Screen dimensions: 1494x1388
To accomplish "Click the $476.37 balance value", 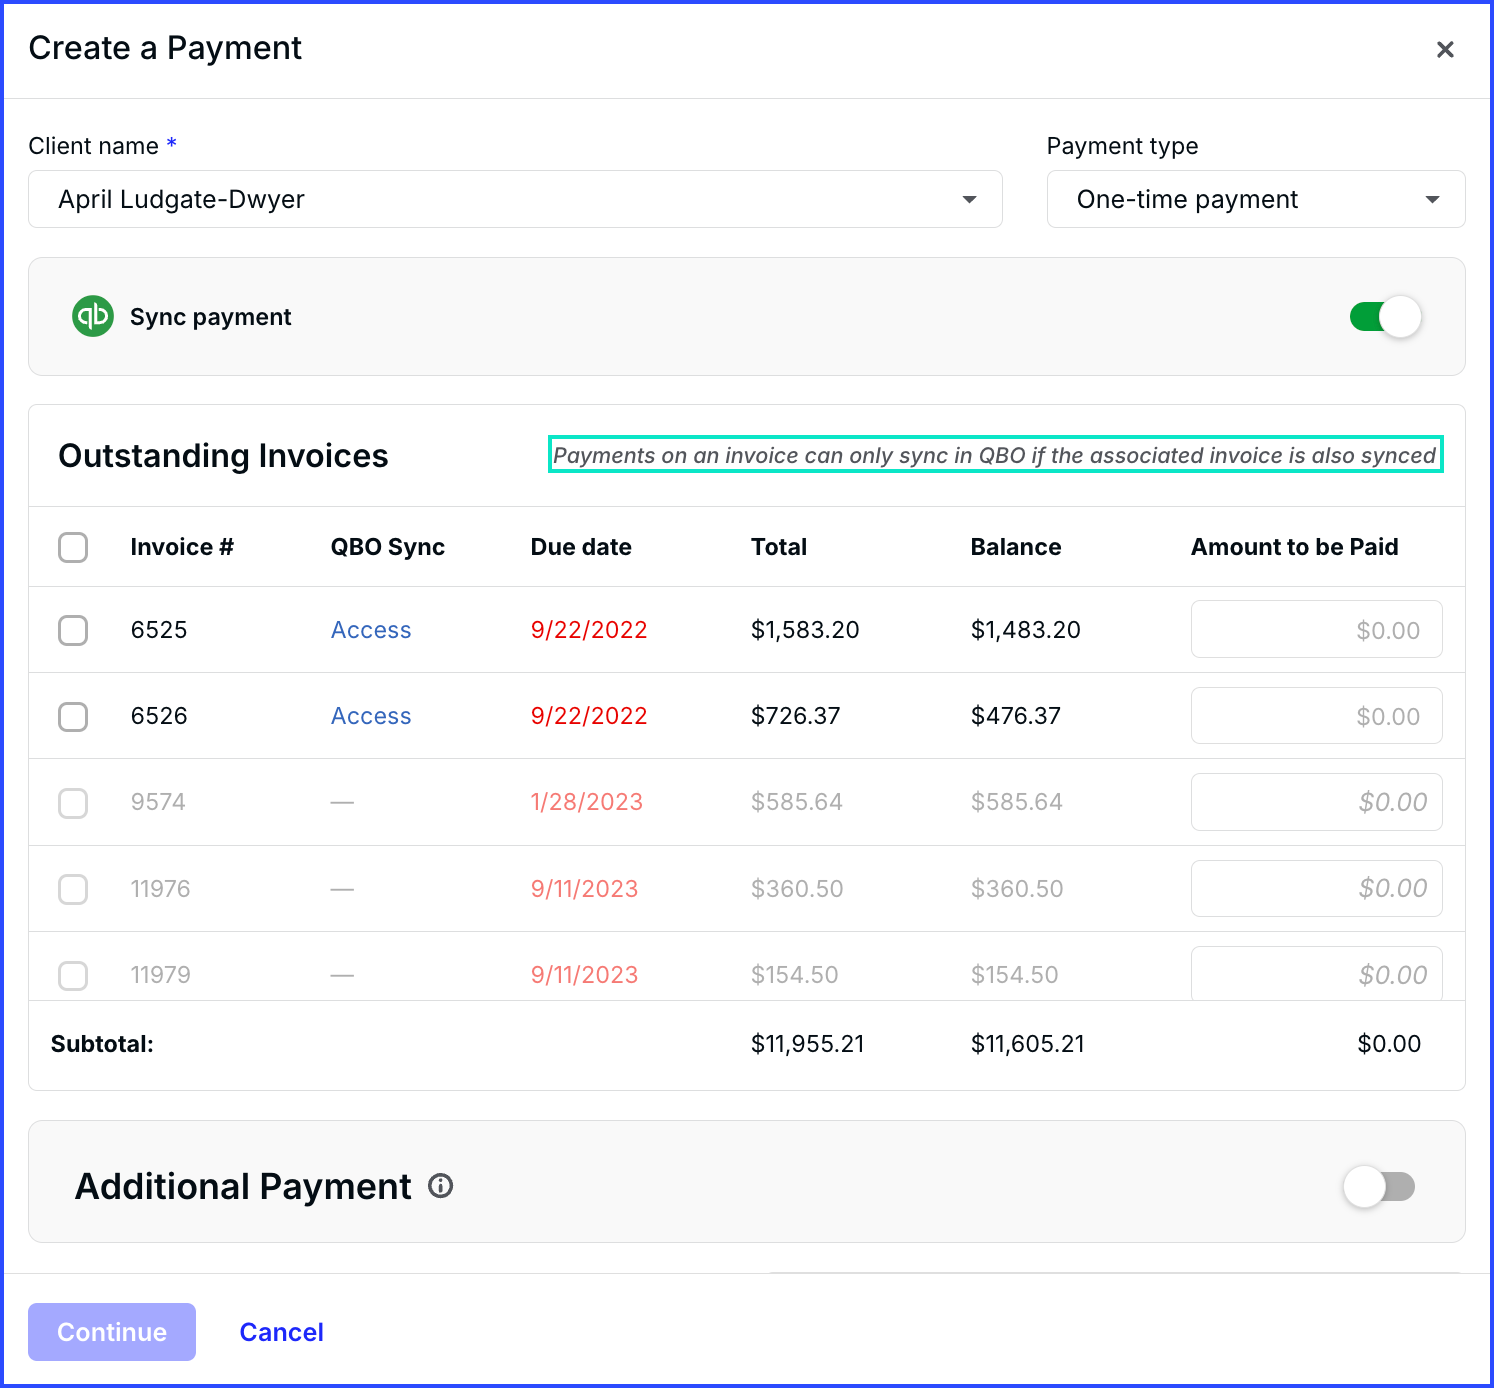I will coord(1016,716).
